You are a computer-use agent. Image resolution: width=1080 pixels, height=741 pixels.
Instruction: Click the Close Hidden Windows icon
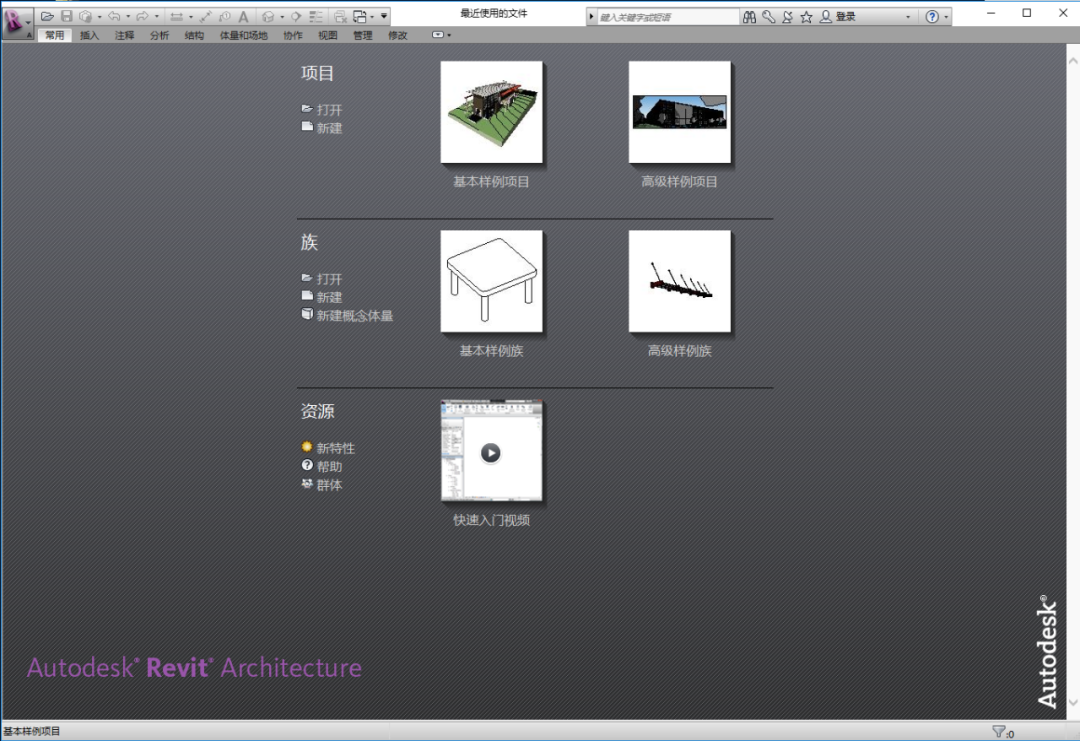[x=340, y=16]
